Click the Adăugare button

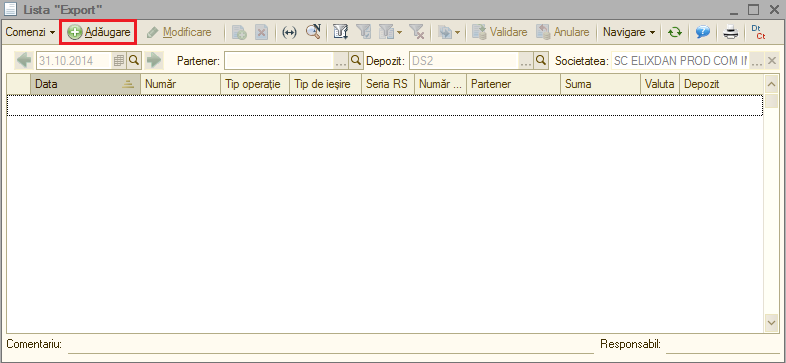point(99,32)
